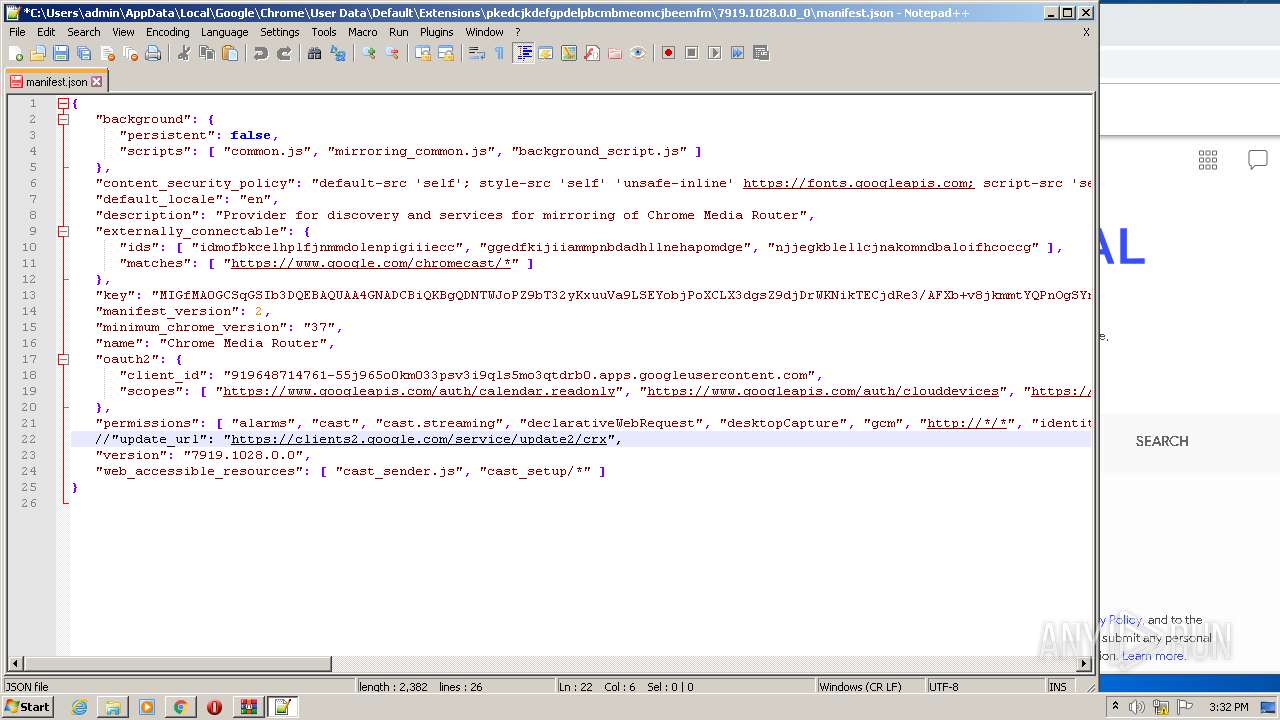This screenshot has height=720, width=1280.
Task: Open a file using the Open folder icon
Action: click(x=38, y=53)
